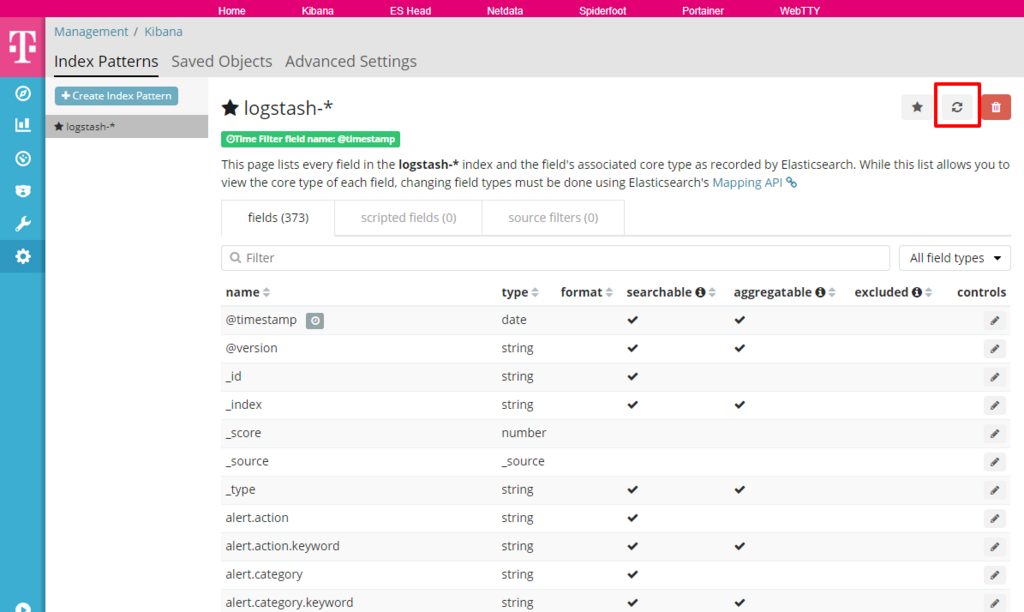1024x612 pixels.
Task: Click the @timestamp type cell 'date'
Action: tap(514, 320)
